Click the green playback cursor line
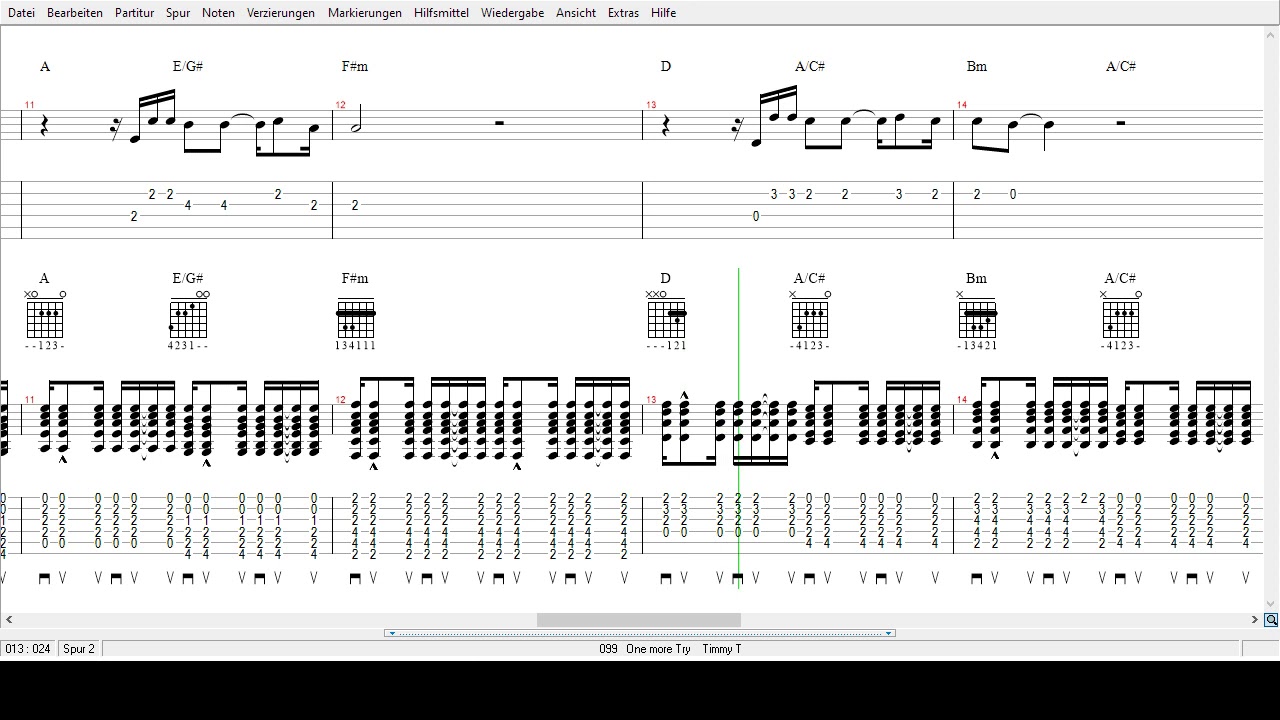The image size is (1280, 720). [x=739, y=428]
